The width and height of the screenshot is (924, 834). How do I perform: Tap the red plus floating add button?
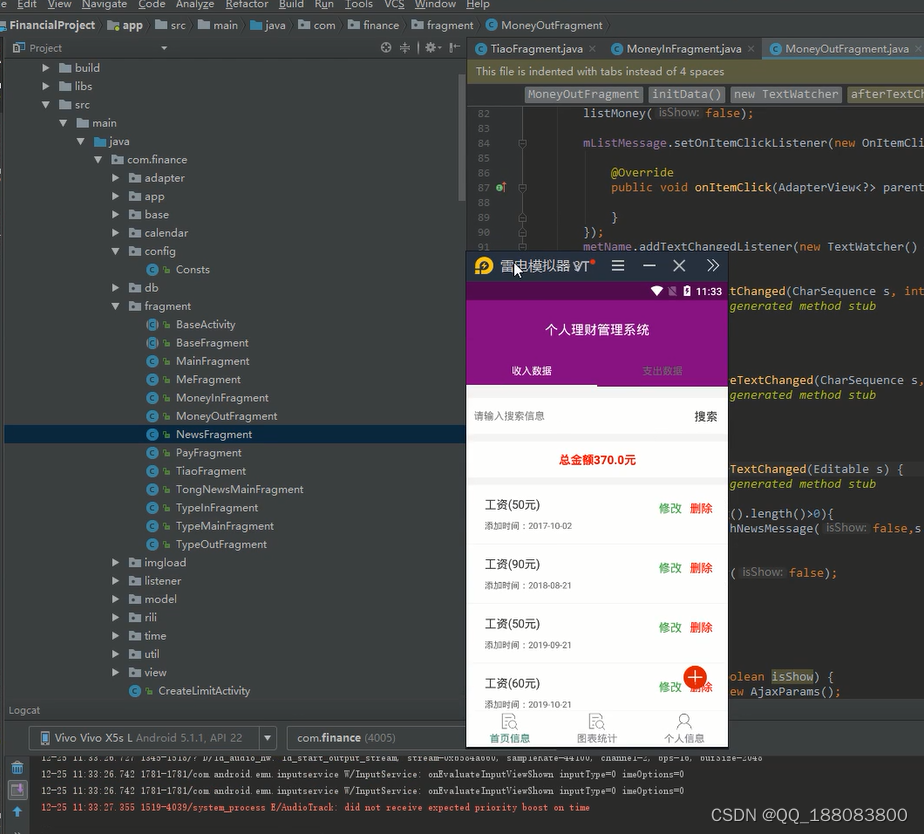click(695, 677)
